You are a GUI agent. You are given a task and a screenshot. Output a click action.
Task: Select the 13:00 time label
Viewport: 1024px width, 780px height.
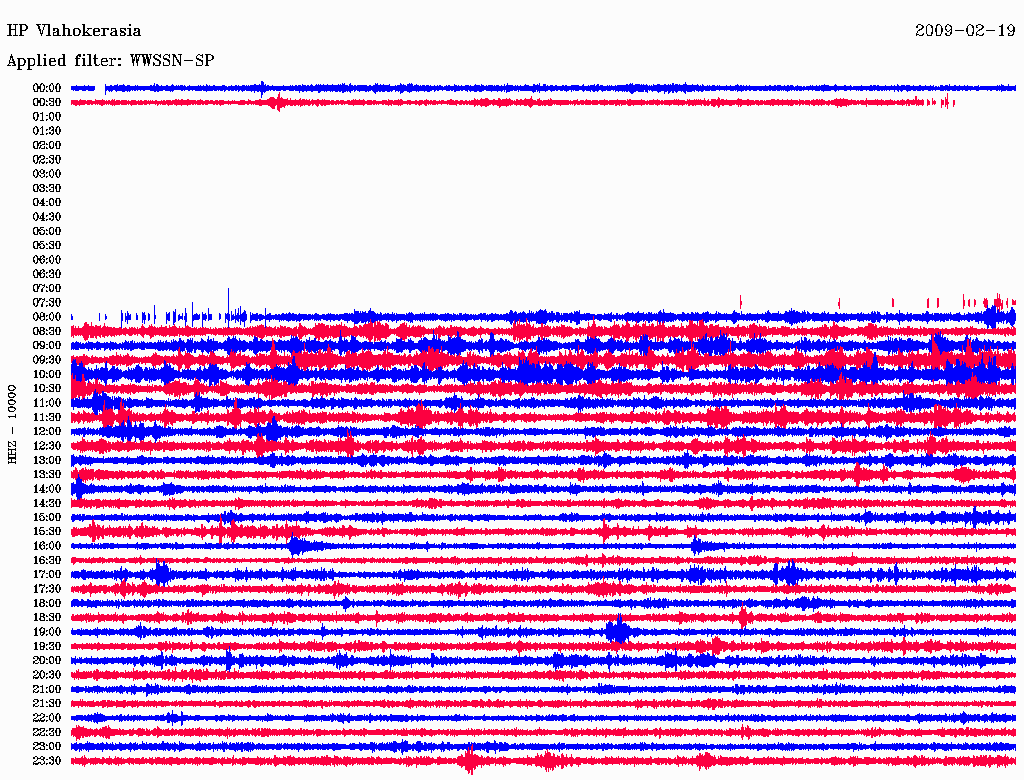click(46, 461)
